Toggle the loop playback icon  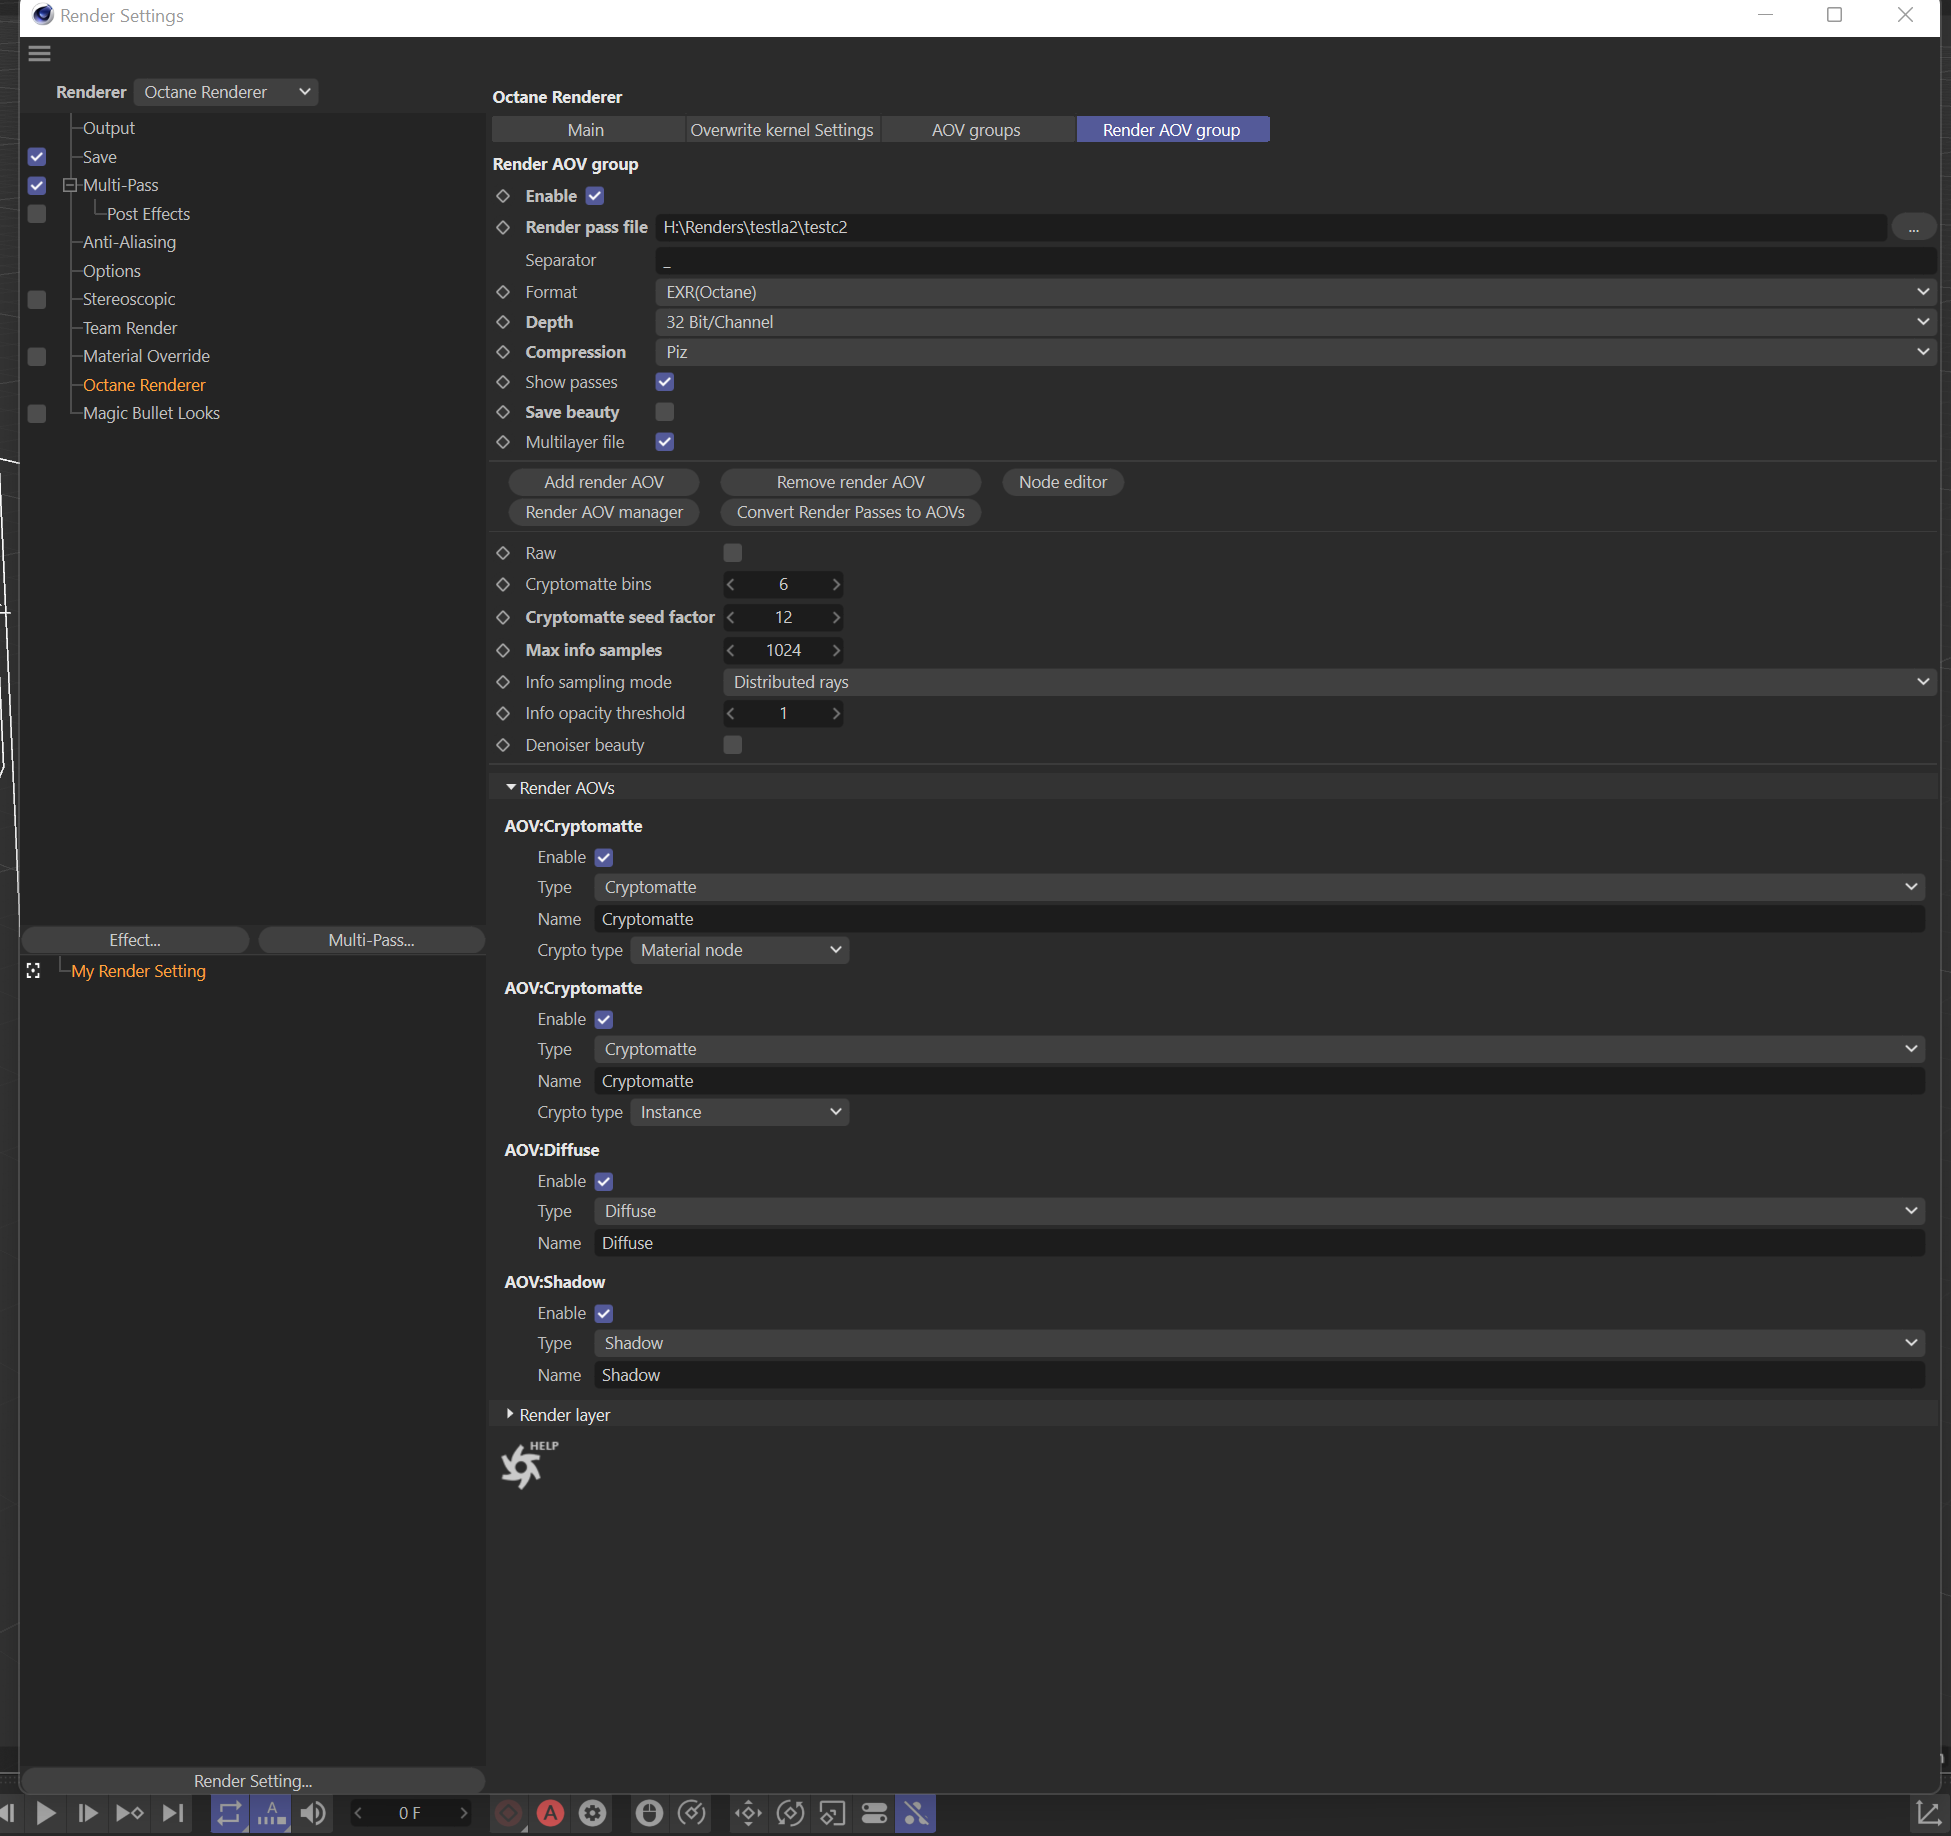(229, 1813)
